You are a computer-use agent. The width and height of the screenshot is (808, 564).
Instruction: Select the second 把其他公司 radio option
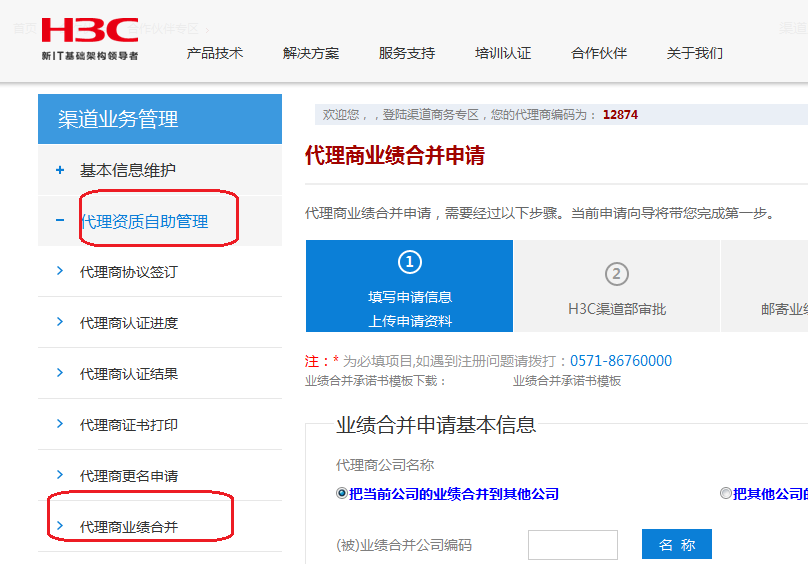726,494
